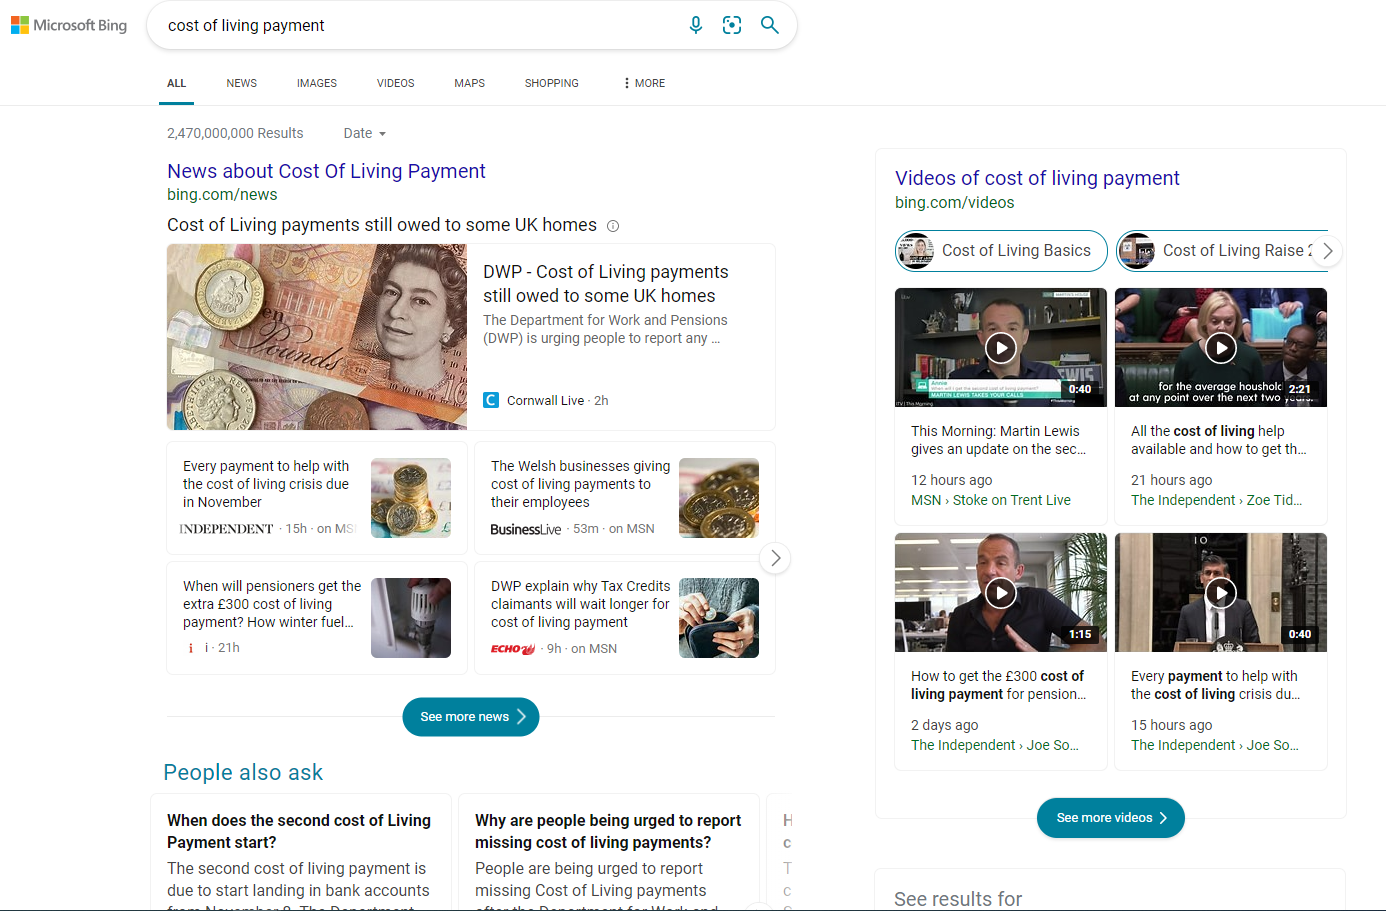
Task: Switch to the All tab
Action: 177,83
